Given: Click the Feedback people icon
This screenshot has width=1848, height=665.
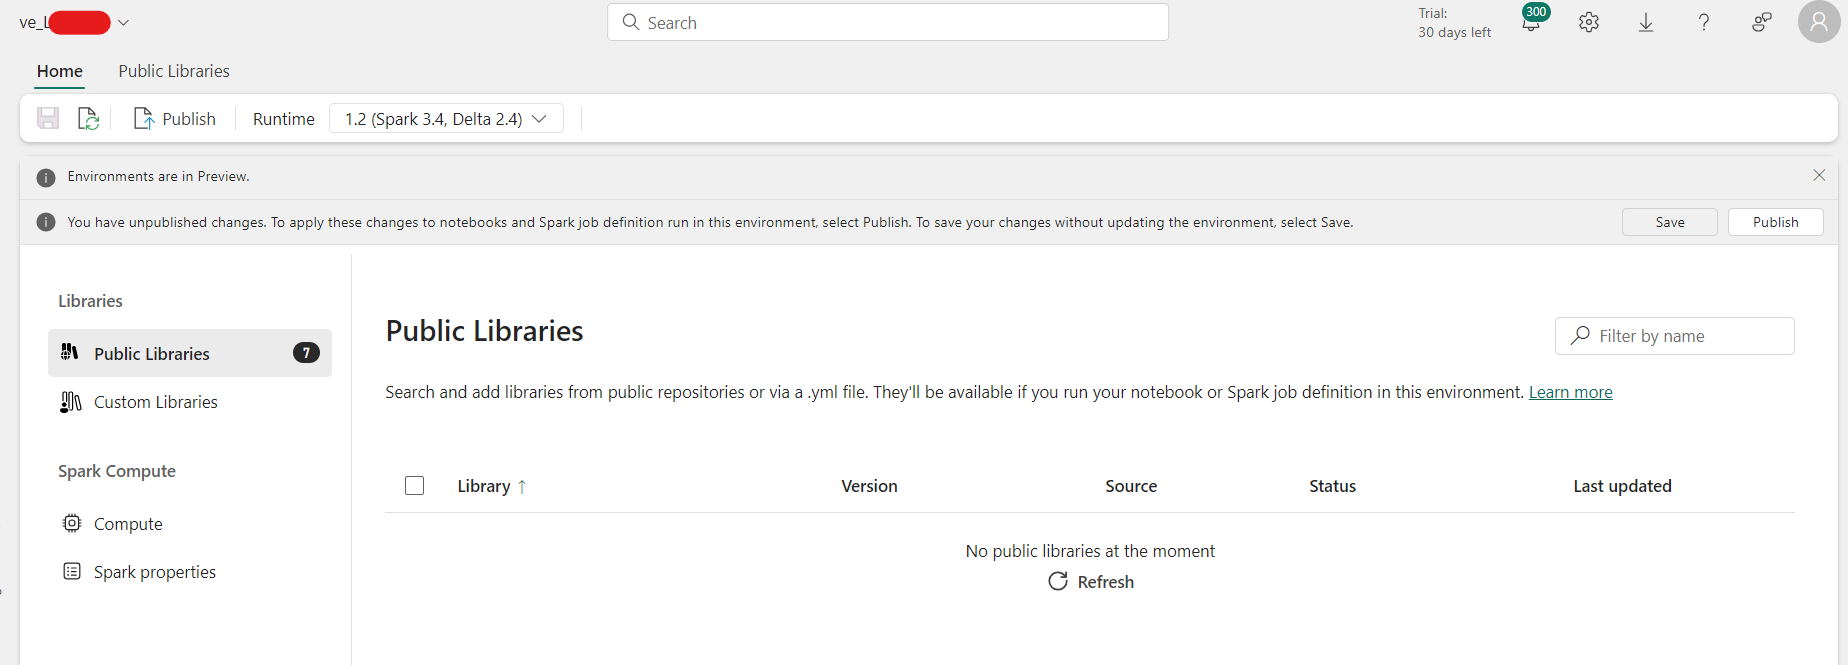Looking at the screenshot, I should point(1762,22).
